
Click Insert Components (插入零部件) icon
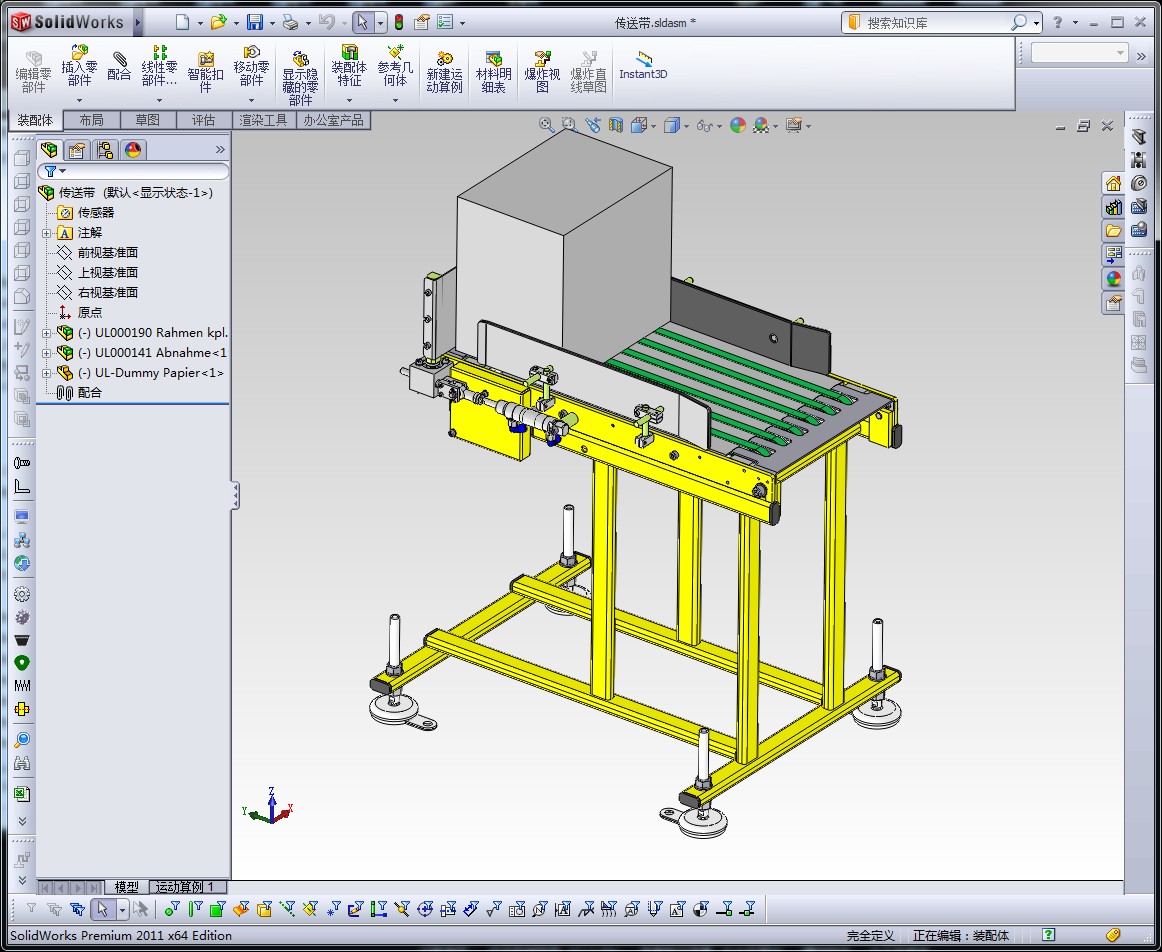(x=79, y=65)
